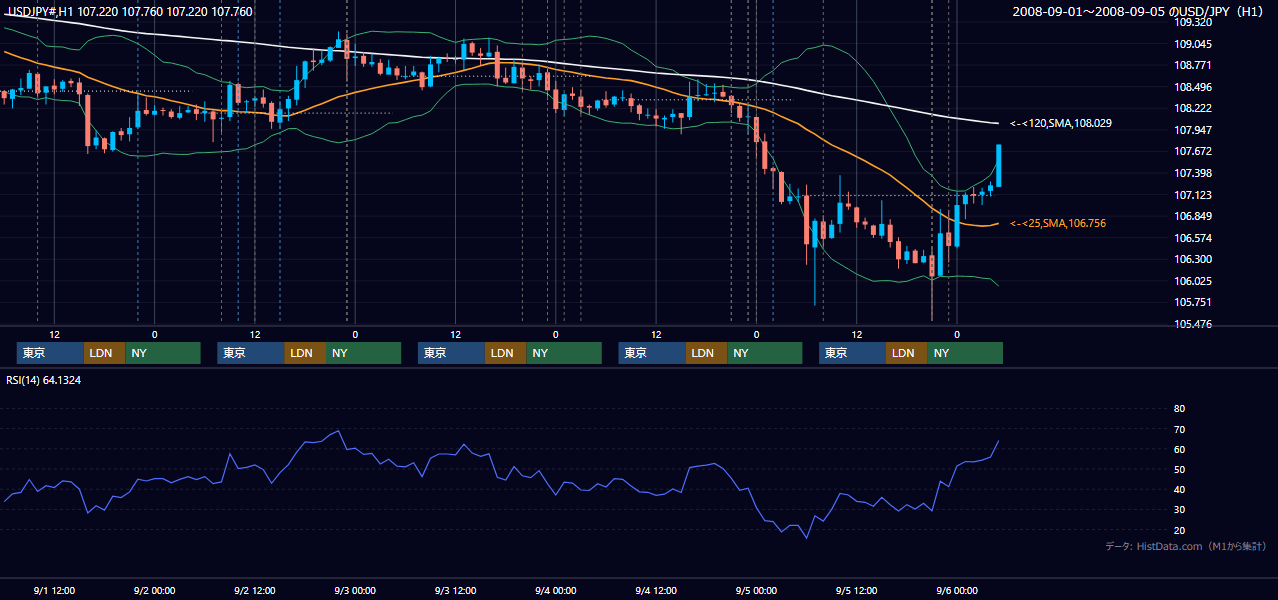Click the 9/4 00:00 time axis label
Screen dimensions: 1278x600
555,590
